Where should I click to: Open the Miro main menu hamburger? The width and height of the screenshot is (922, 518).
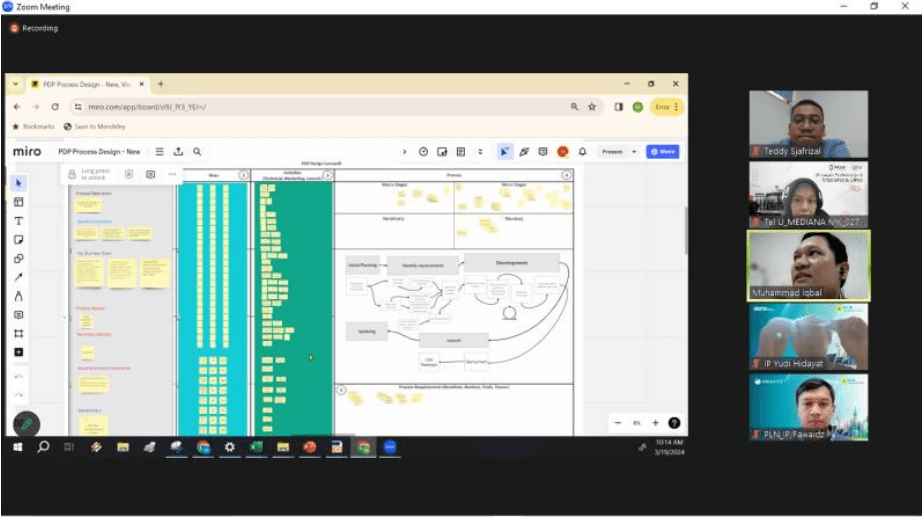(159, 152)
